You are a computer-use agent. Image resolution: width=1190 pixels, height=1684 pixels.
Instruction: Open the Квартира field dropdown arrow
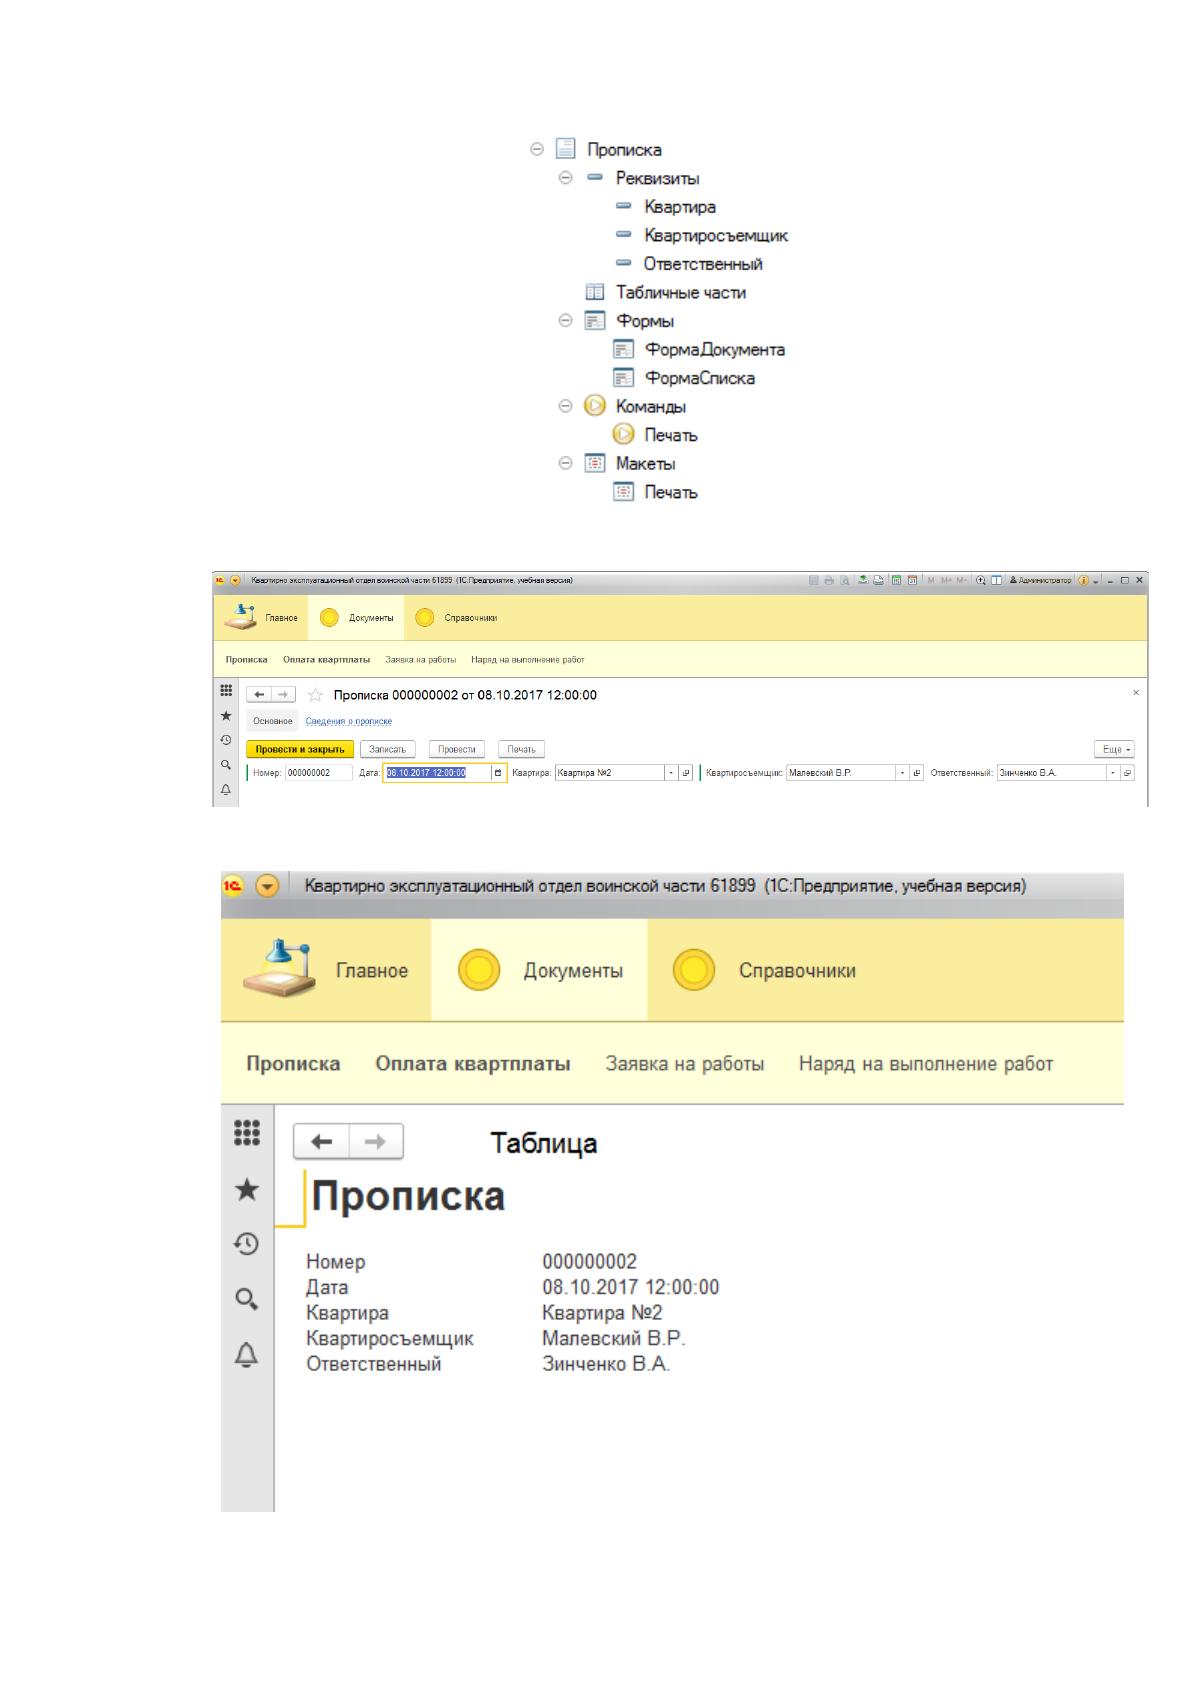click(x=671, y=773)
